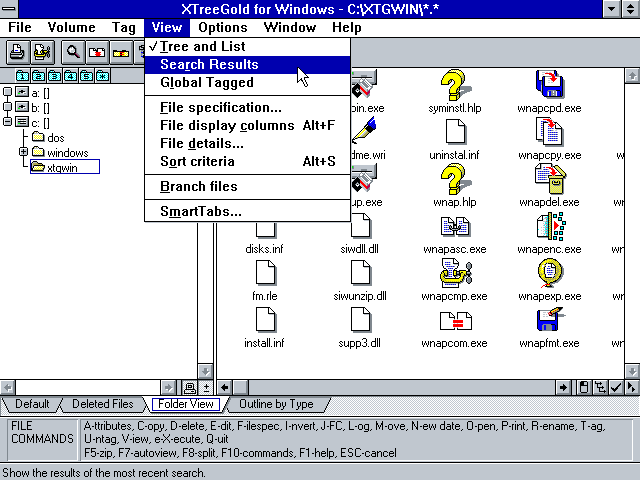Select the syminstl.hlp file icon

[455, 85]
